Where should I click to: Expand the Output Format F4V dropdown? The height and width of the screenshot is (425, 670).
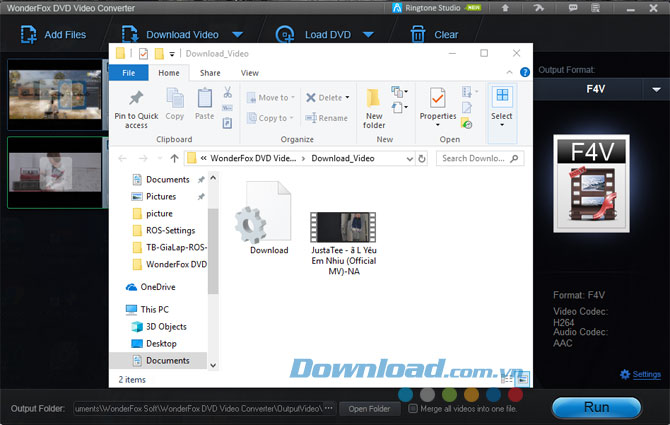(x=656, y=89)
